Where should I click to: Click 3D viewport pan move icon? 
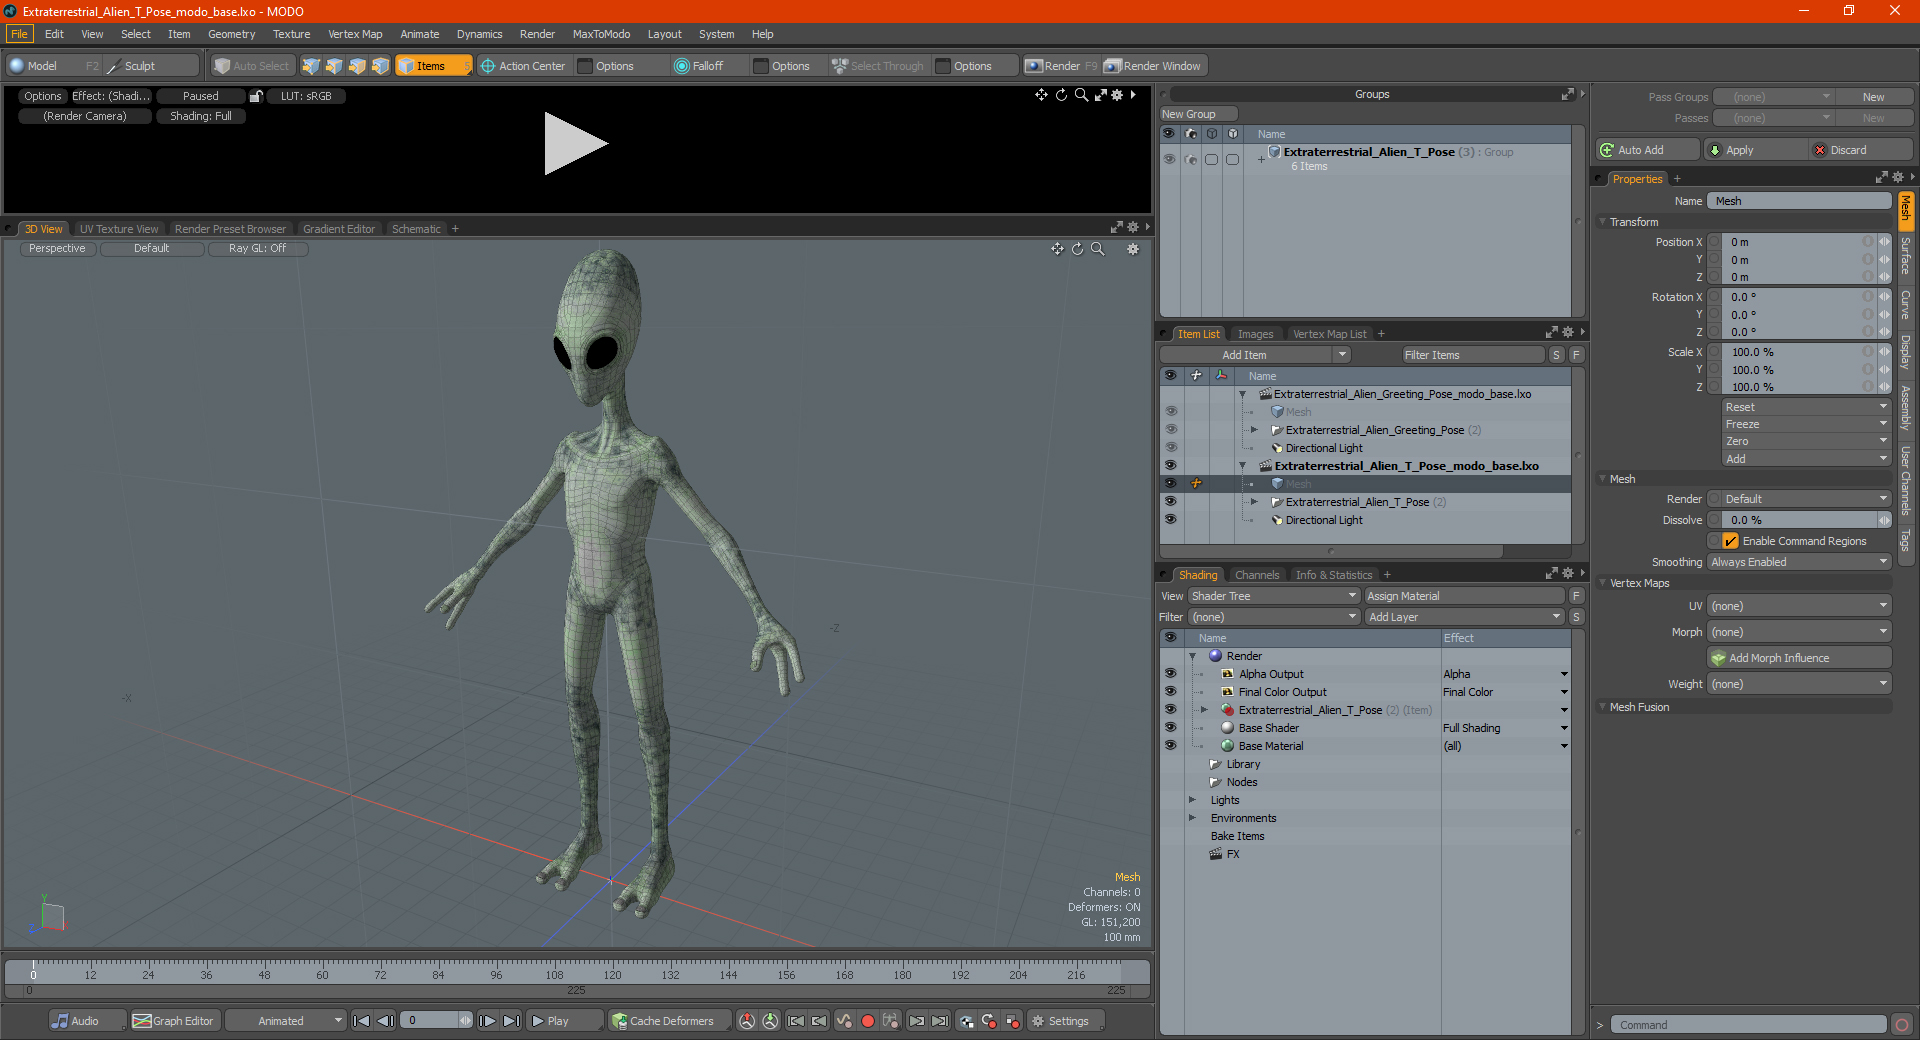pos(1057,249)
